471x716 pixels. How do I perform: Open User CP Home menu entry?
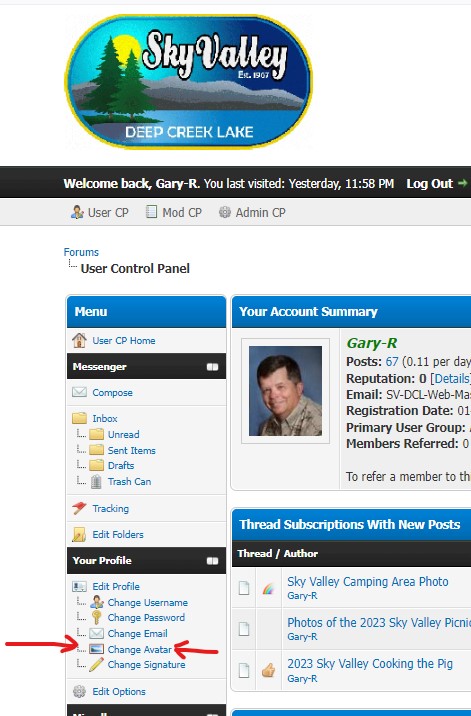pyautogui.click(x=124, y=341)
